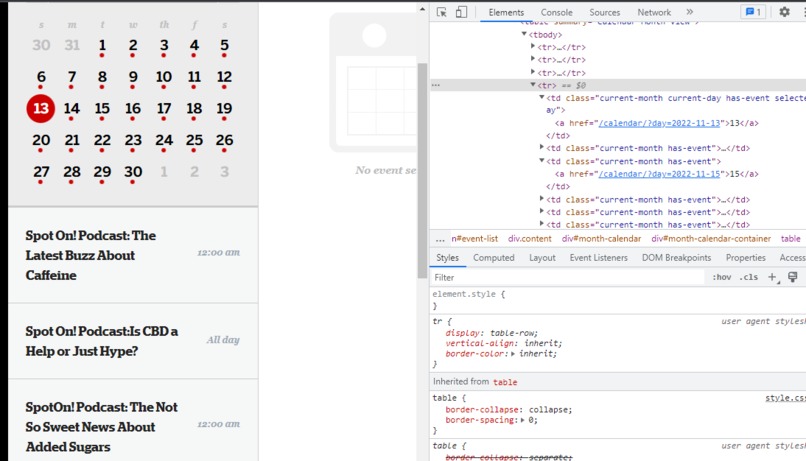Select the Computed pane tab
The height and width of the screenshot is (461, 806).
pyautogui.click(x=493, y=258)
